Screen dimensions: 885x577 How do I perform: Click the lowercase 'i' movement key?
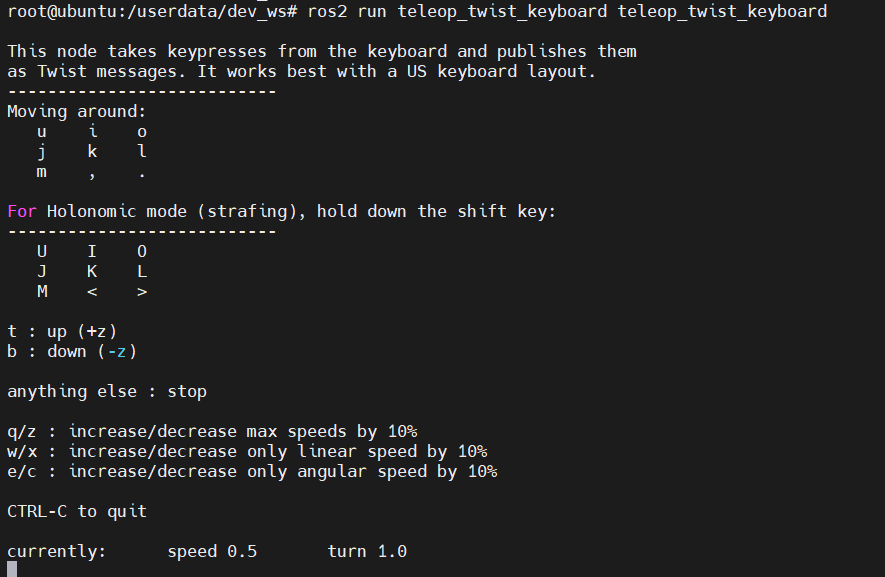tap(93, 132)
